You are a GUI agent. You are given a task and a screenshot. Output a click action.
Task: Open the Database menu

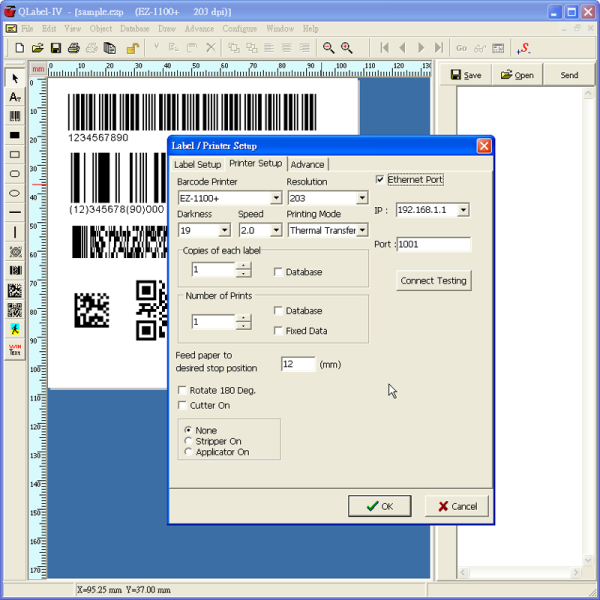(x=134, y=29)
